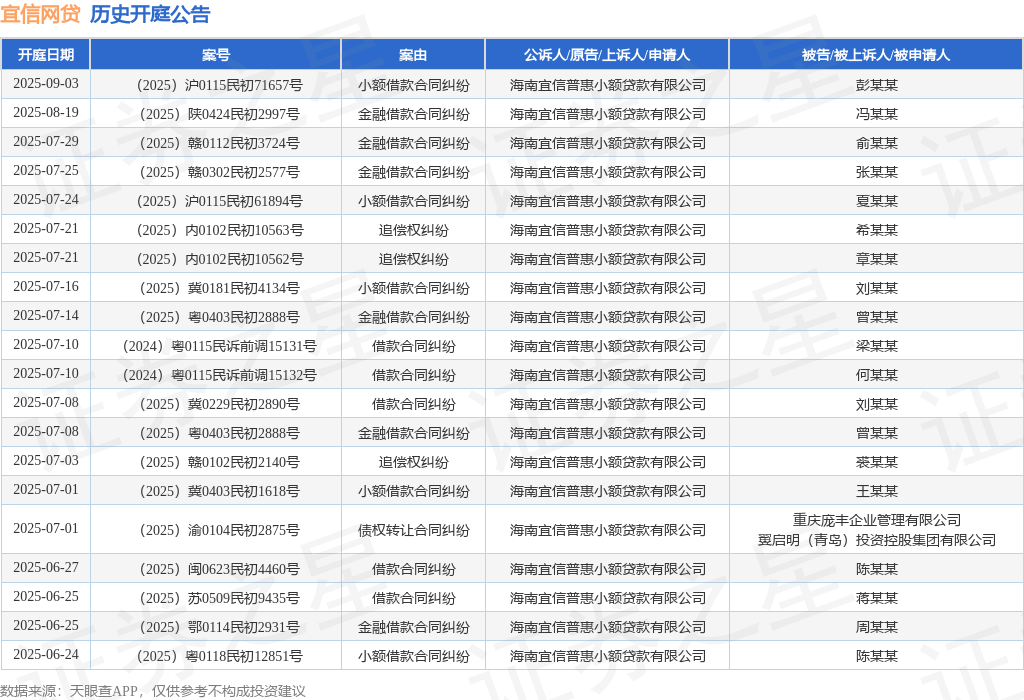Screen dimensions: 1024x700
Task: Click case number 冀0181民初4134号
Action: pyautogui.click(x=219, y=288)
